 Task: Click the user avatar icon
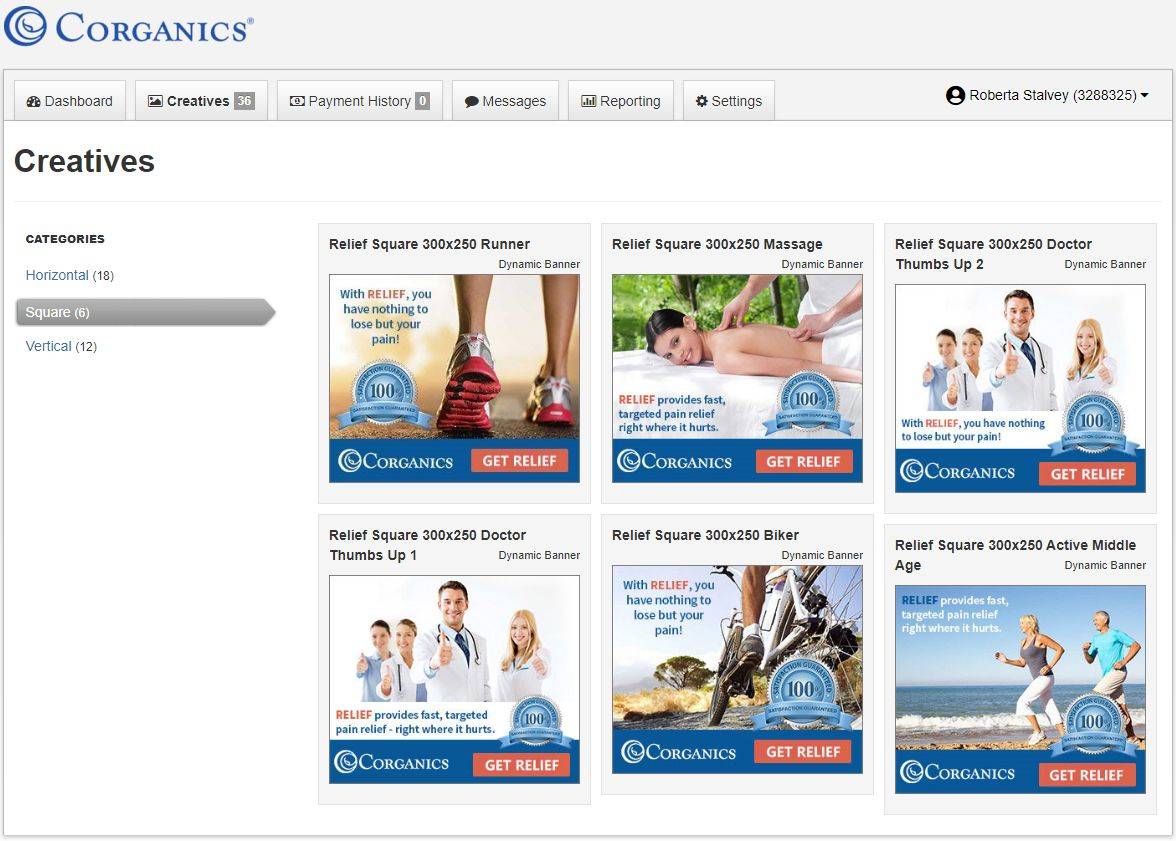(956, 95)
